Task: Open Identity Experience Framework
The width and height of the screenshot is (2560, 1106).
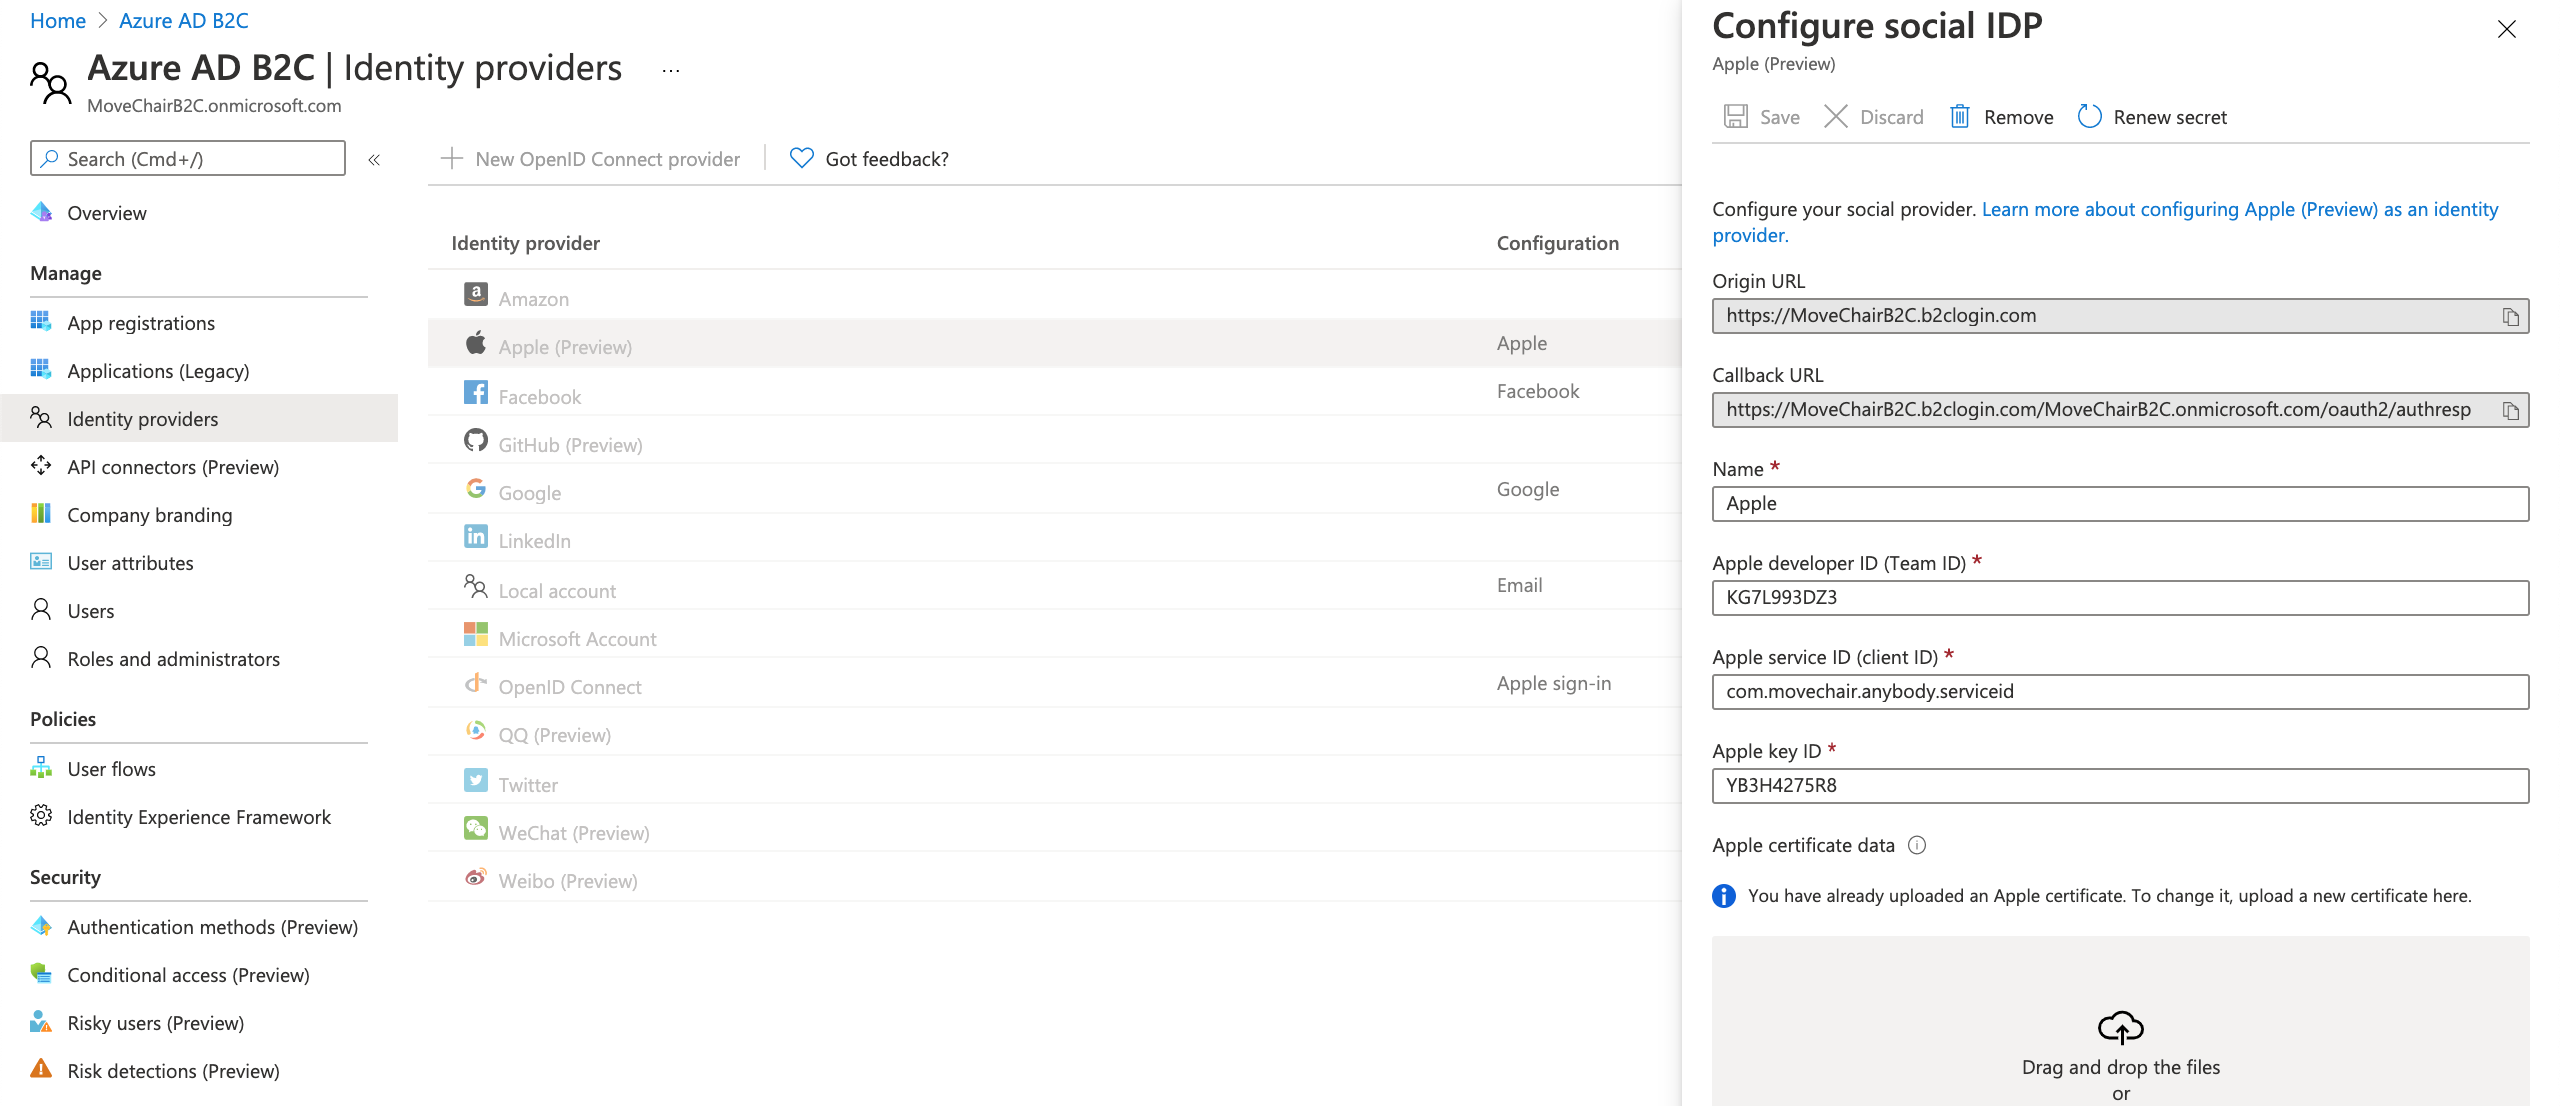Action: tap(199, 817)
